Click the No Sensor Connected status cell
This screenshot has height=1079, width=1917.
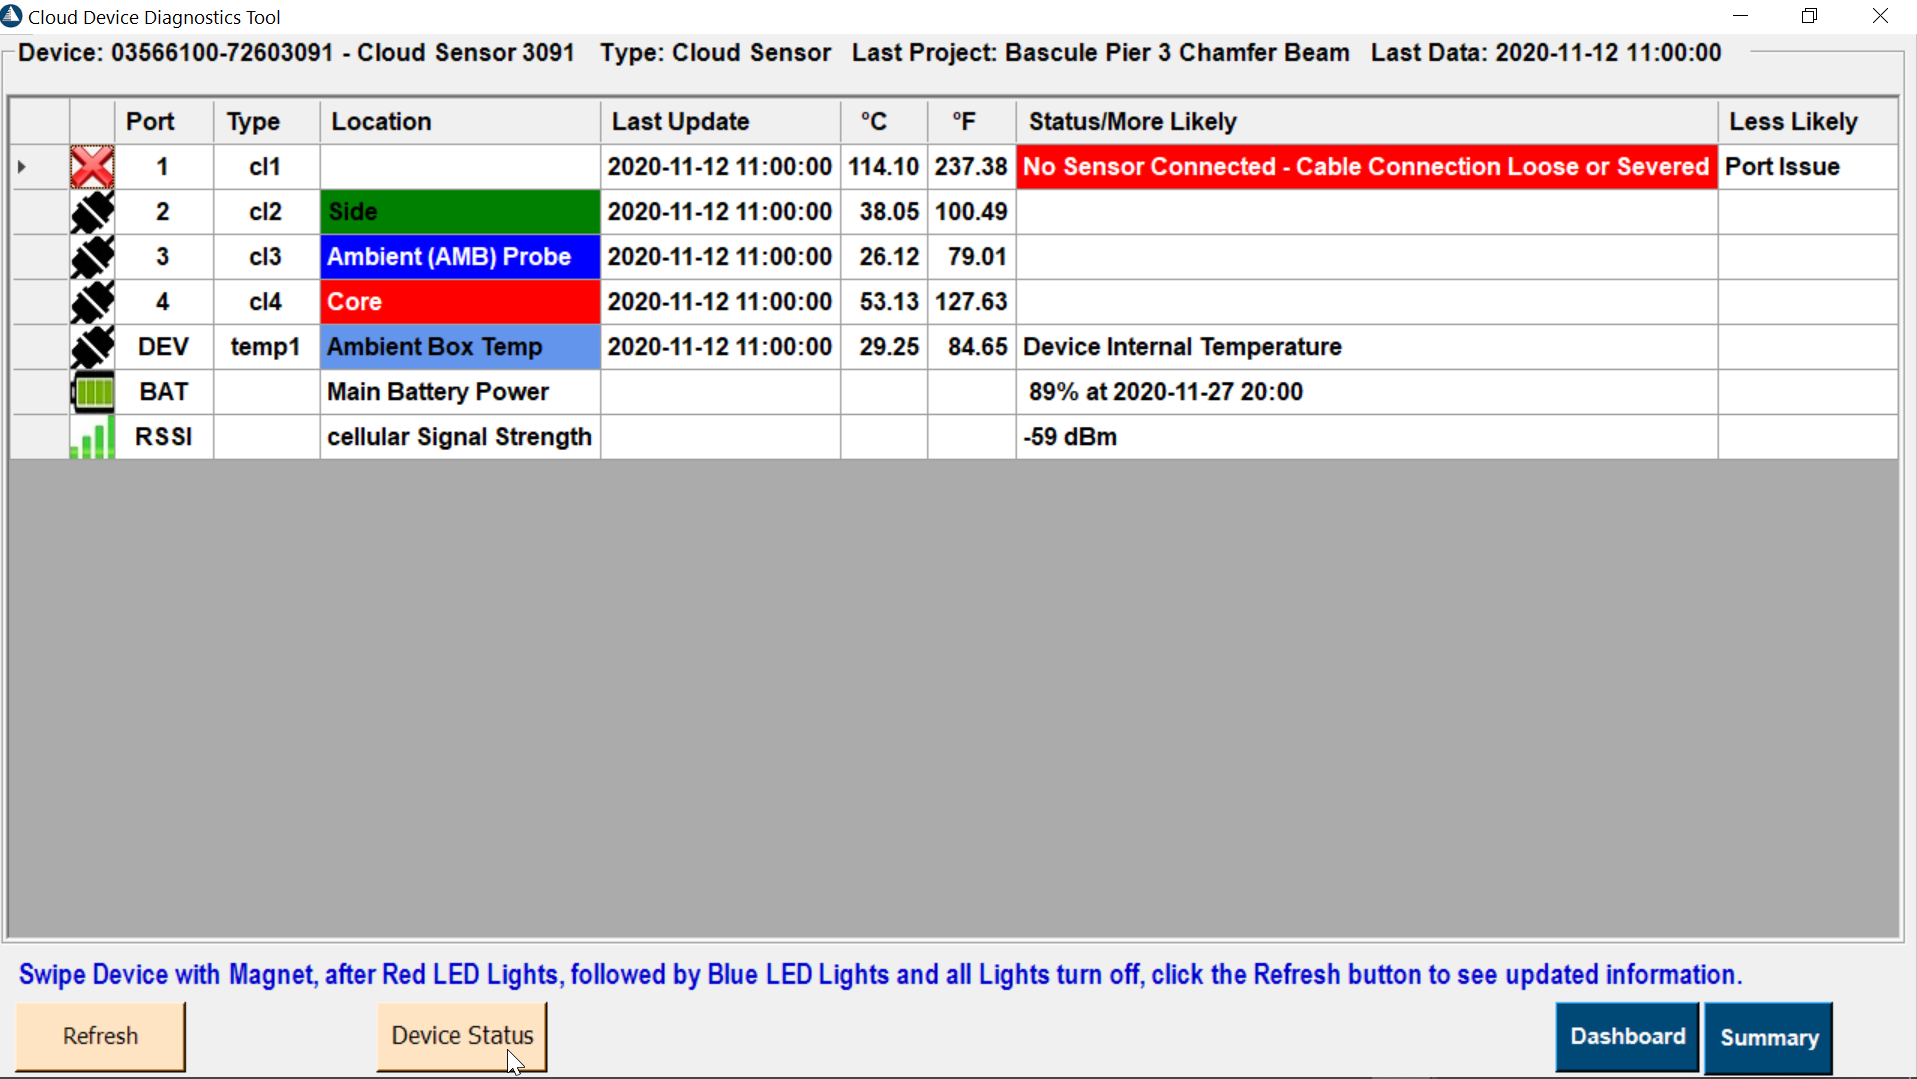tap(1367, 167)
